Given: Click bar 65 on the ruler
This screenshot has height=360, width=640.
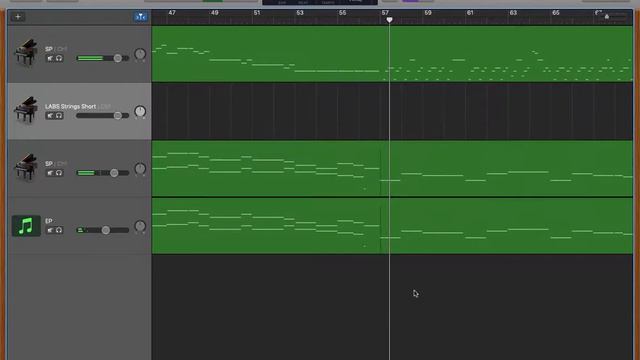Looking at the screenshot, I should tap(556, 13).
